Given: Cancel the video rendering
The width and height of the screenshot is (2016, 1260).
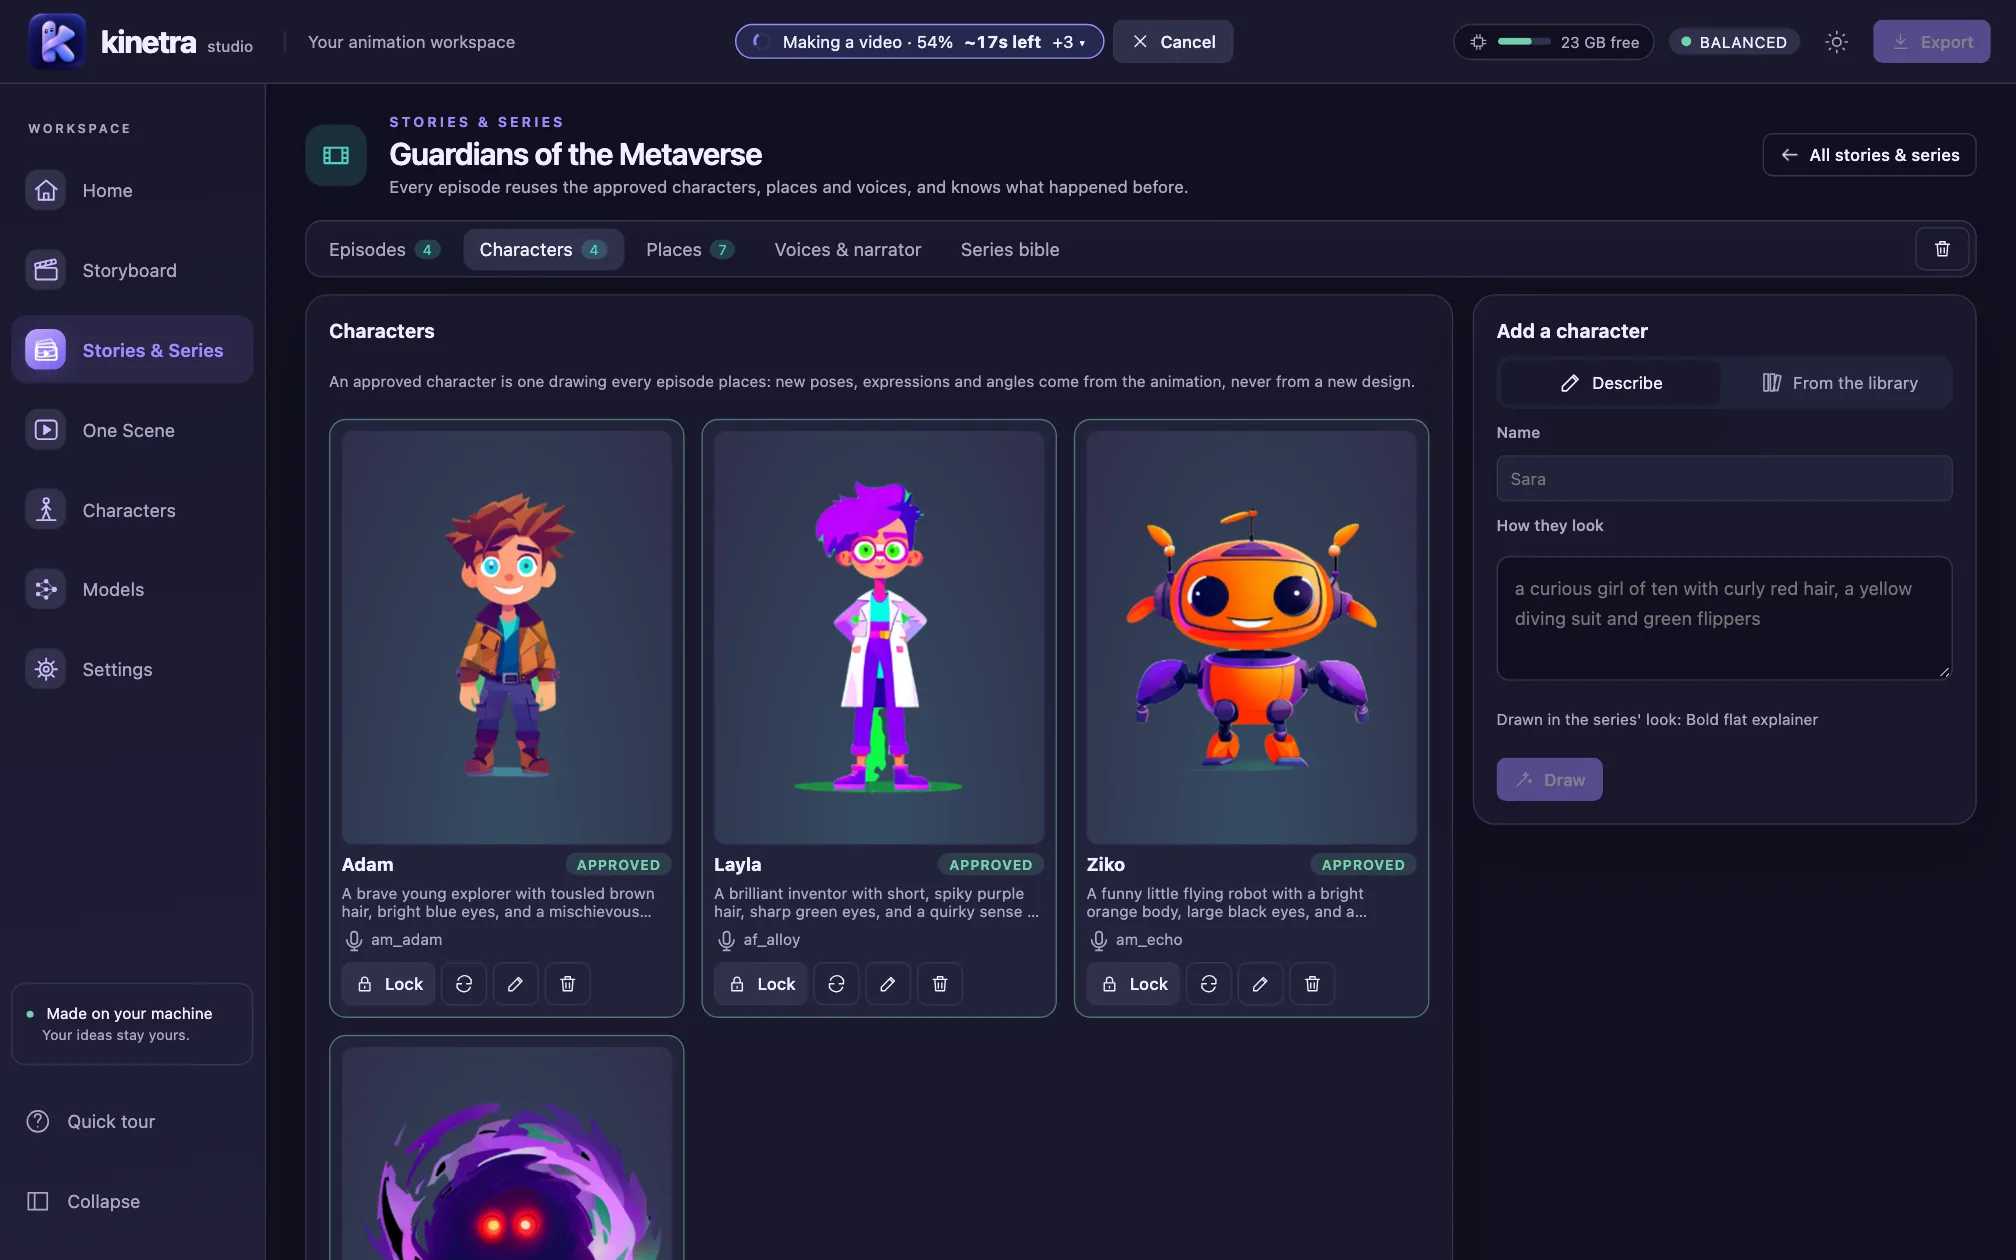Looking at the screenshot, I should coord(1173,42).
